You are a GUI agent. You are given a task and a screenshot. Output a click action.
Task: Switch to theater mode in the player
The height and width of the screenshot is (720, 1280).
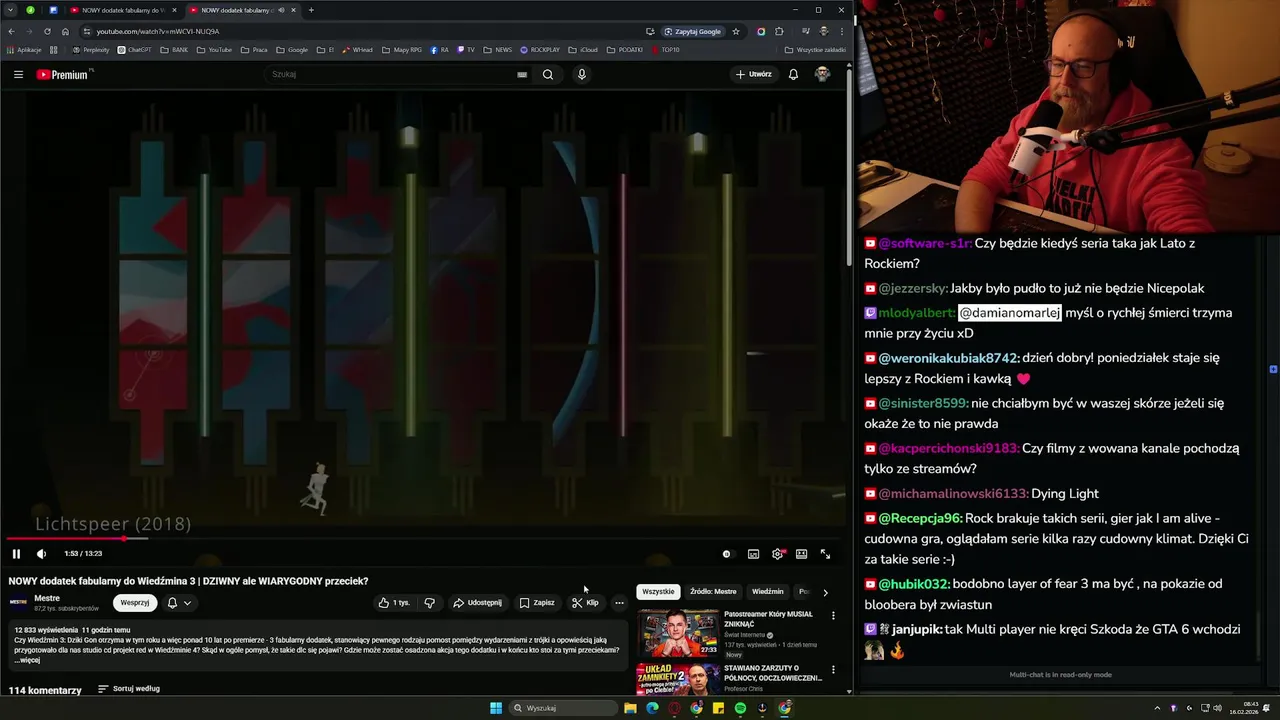pos(801,553)
